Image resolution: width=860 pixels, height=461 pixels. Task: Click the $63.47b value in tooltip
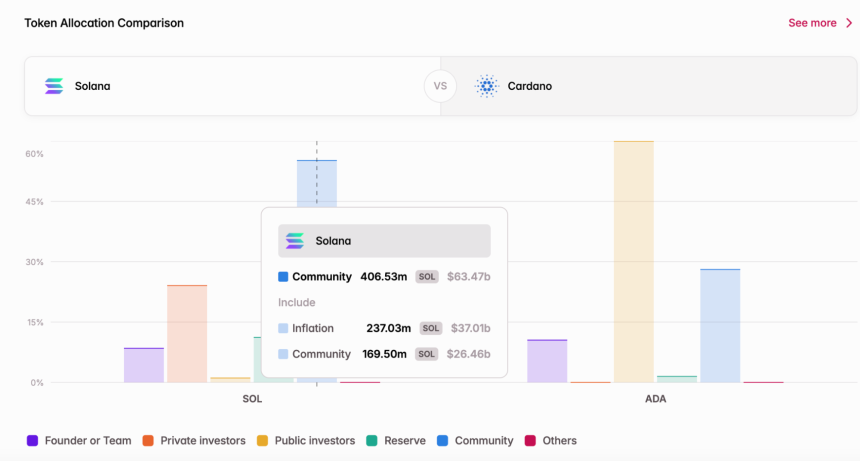(x=468, y=277)
